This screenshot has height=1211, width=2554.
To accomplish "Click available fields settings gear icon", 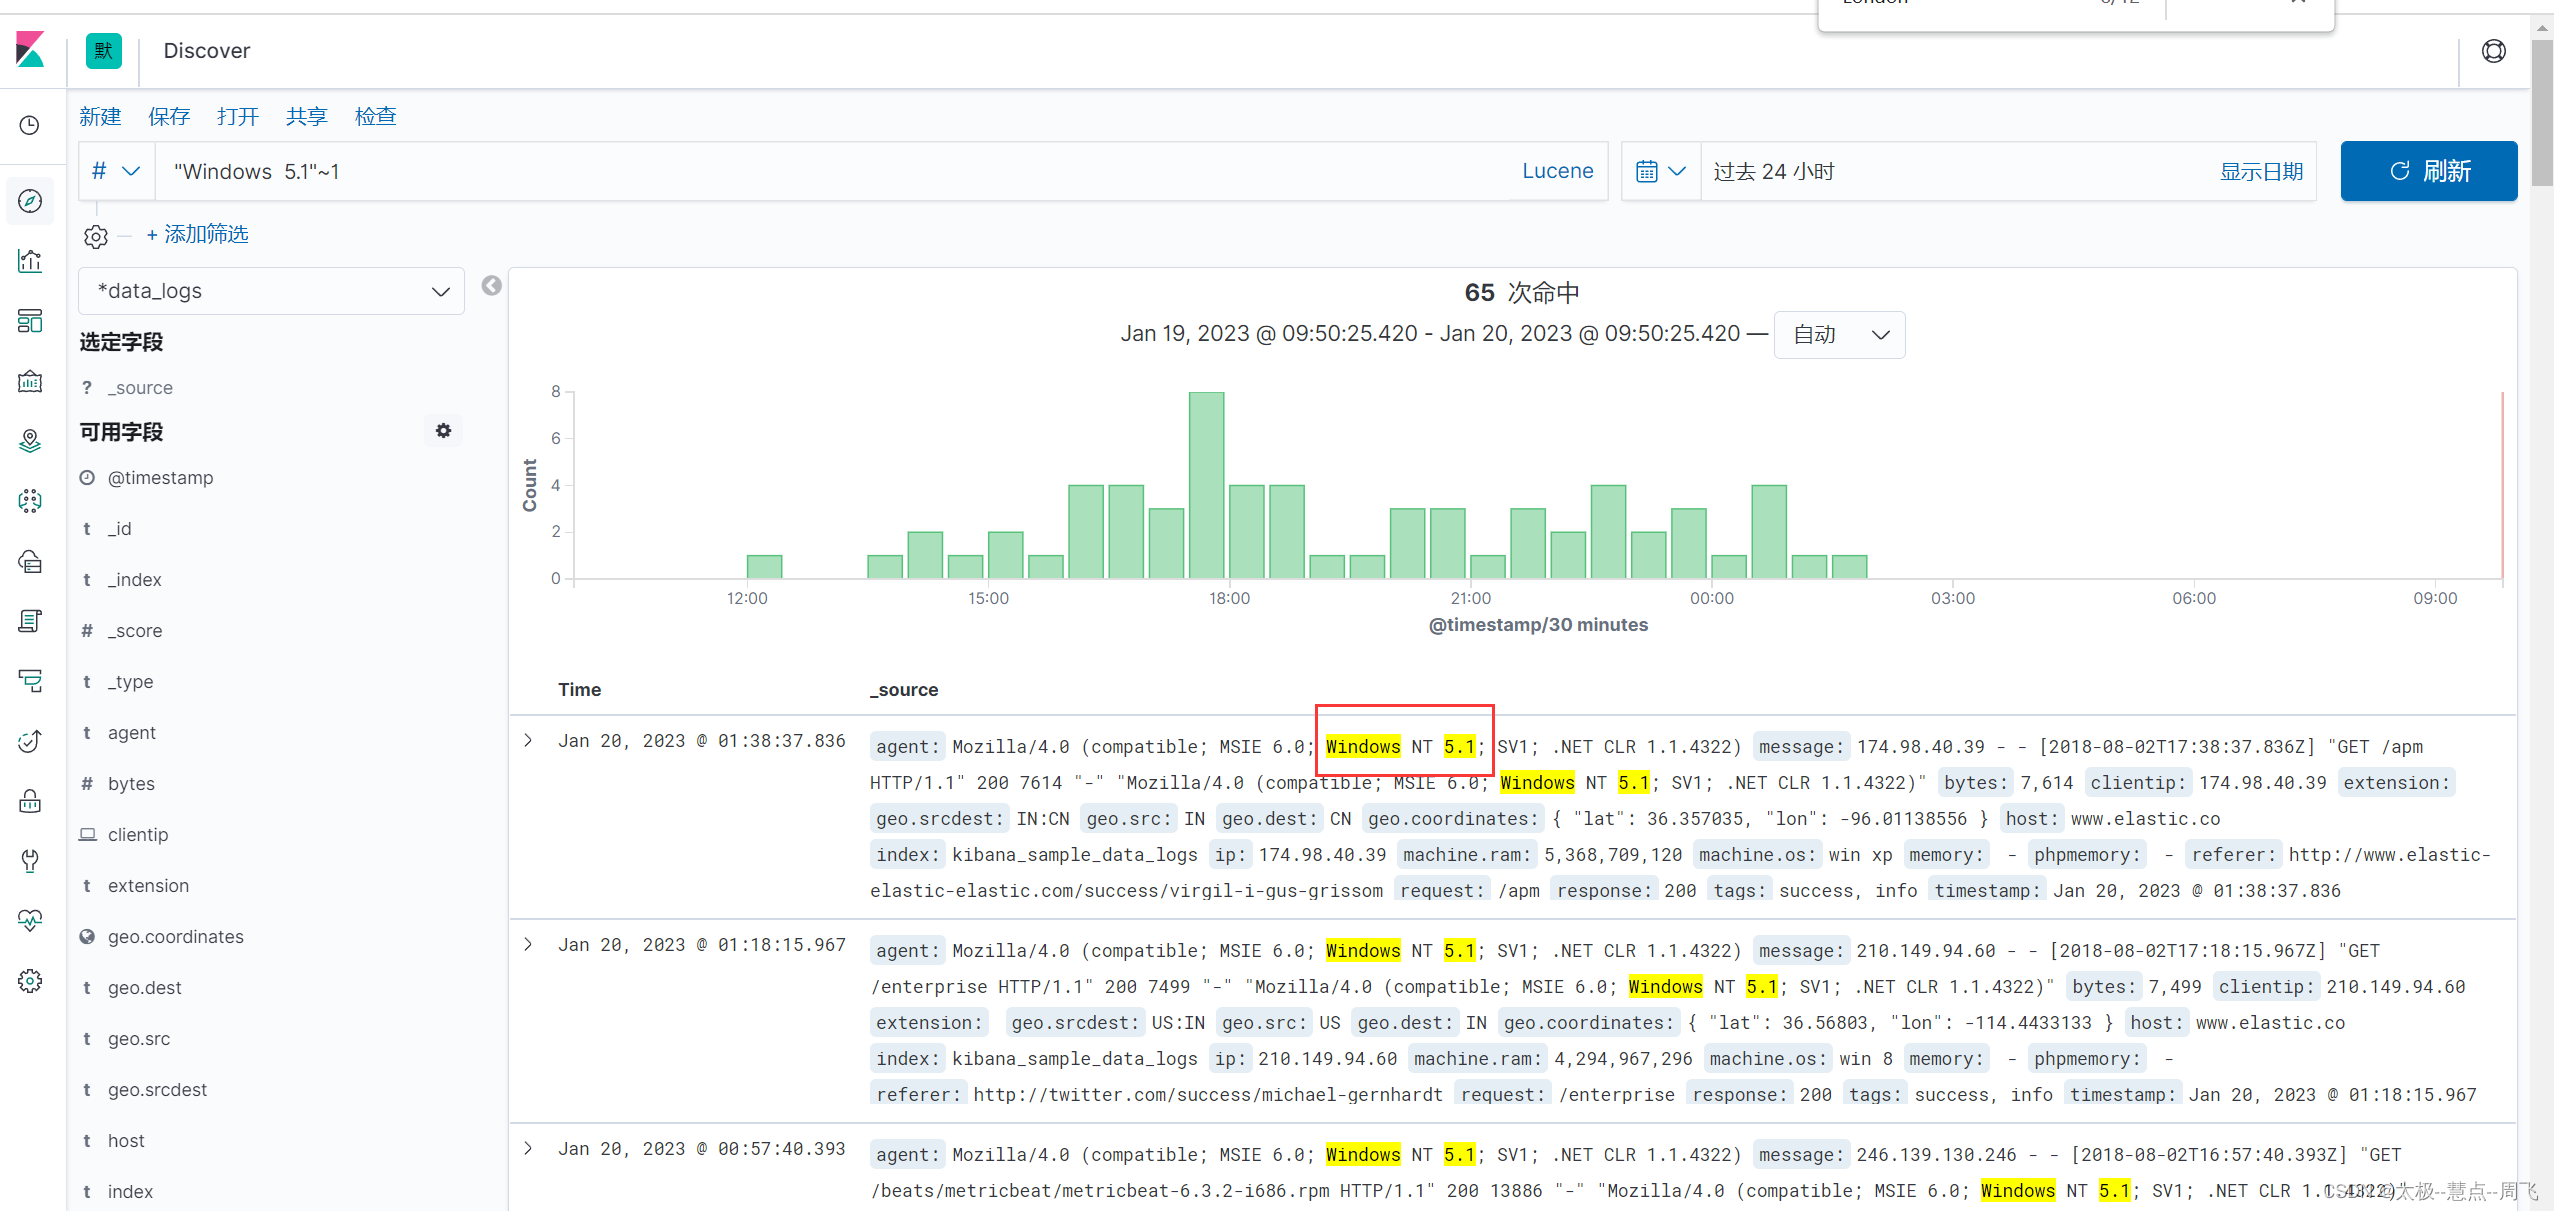I will 443,431.
